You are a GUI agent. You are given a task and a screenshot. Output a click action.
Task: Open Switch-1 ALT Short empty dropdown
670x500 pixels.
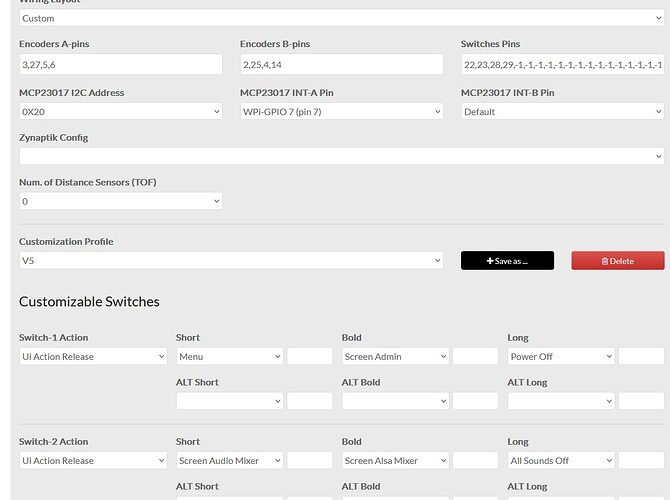click(229, 400)
